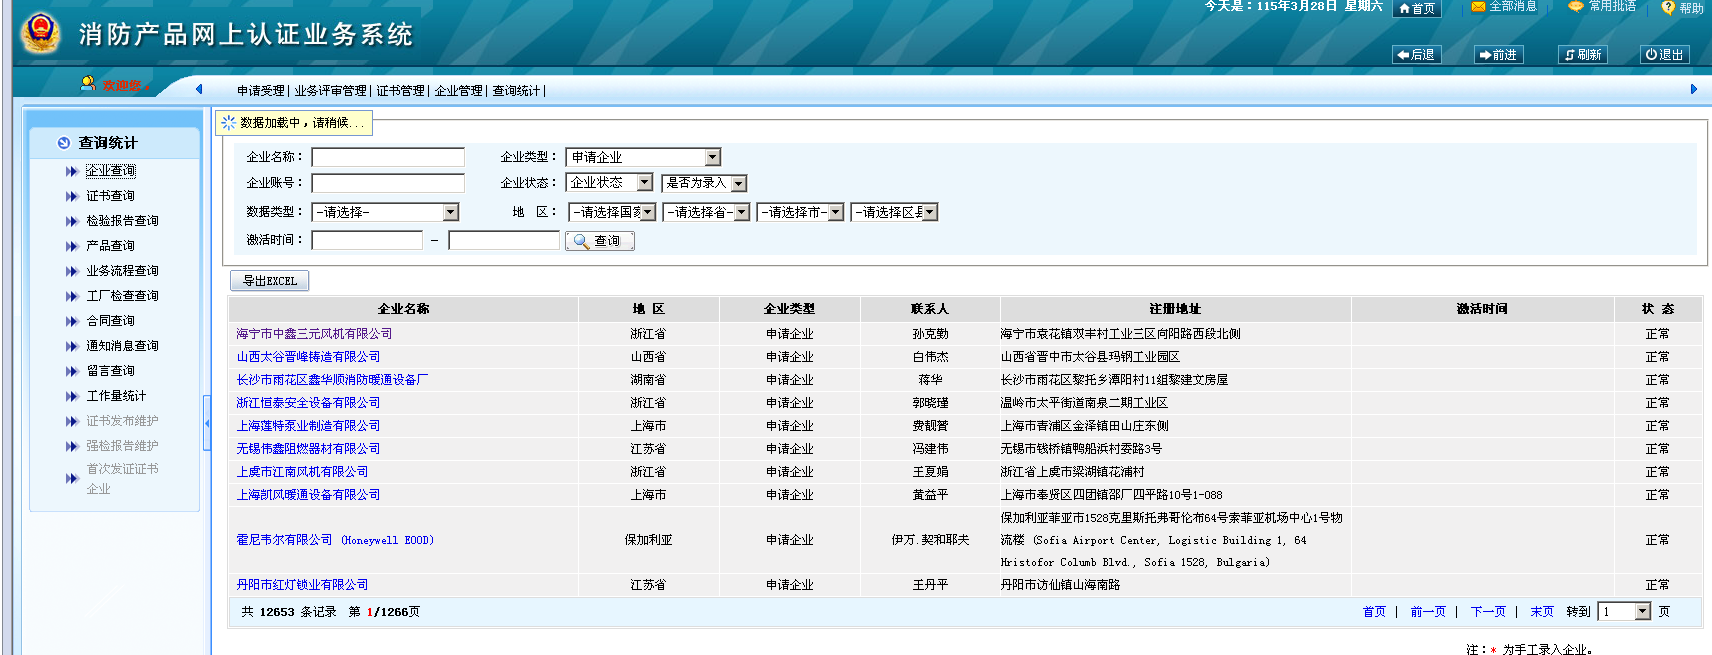This screenshot has height=655, width=1712.
Task: Click the 导出EXCEL export button
Action: 269,281
